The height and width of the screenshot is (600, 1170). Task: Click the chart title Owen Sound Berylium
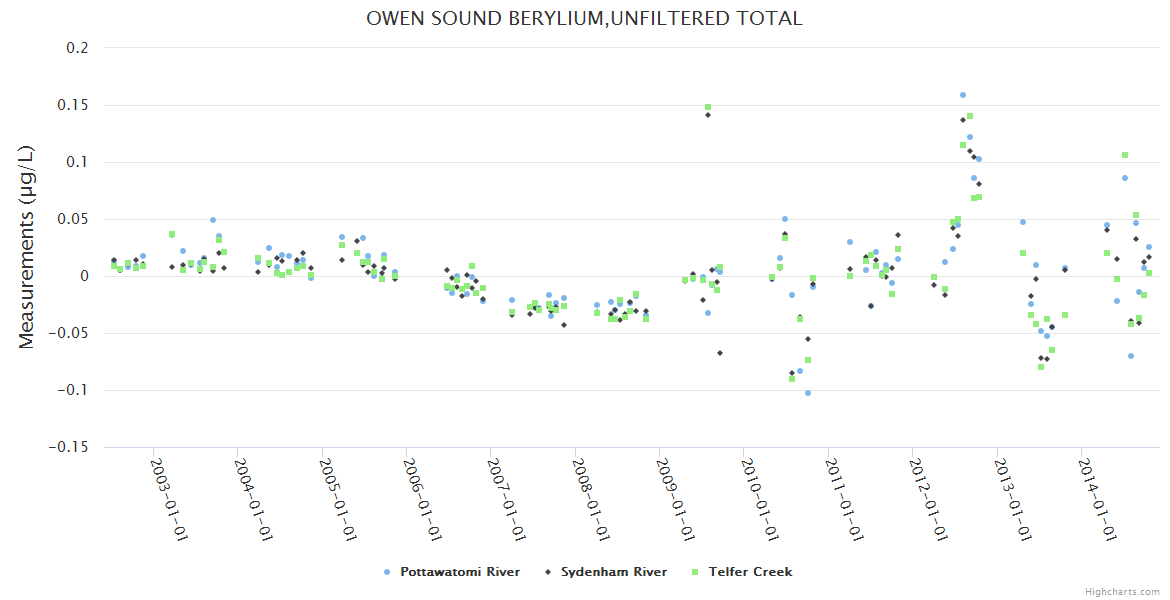[584, 18]
